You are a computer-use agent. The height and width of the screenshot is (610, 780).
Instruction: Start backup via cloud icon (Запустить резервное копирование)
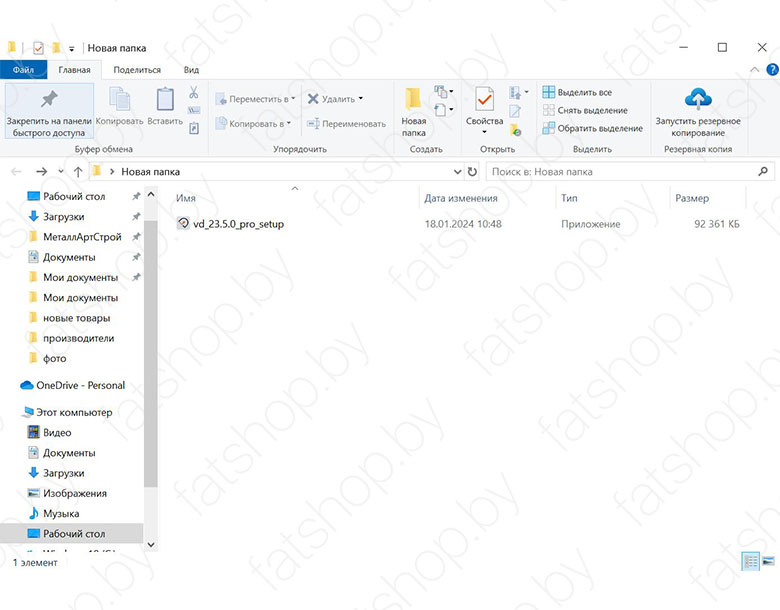(x=697, y=99)
